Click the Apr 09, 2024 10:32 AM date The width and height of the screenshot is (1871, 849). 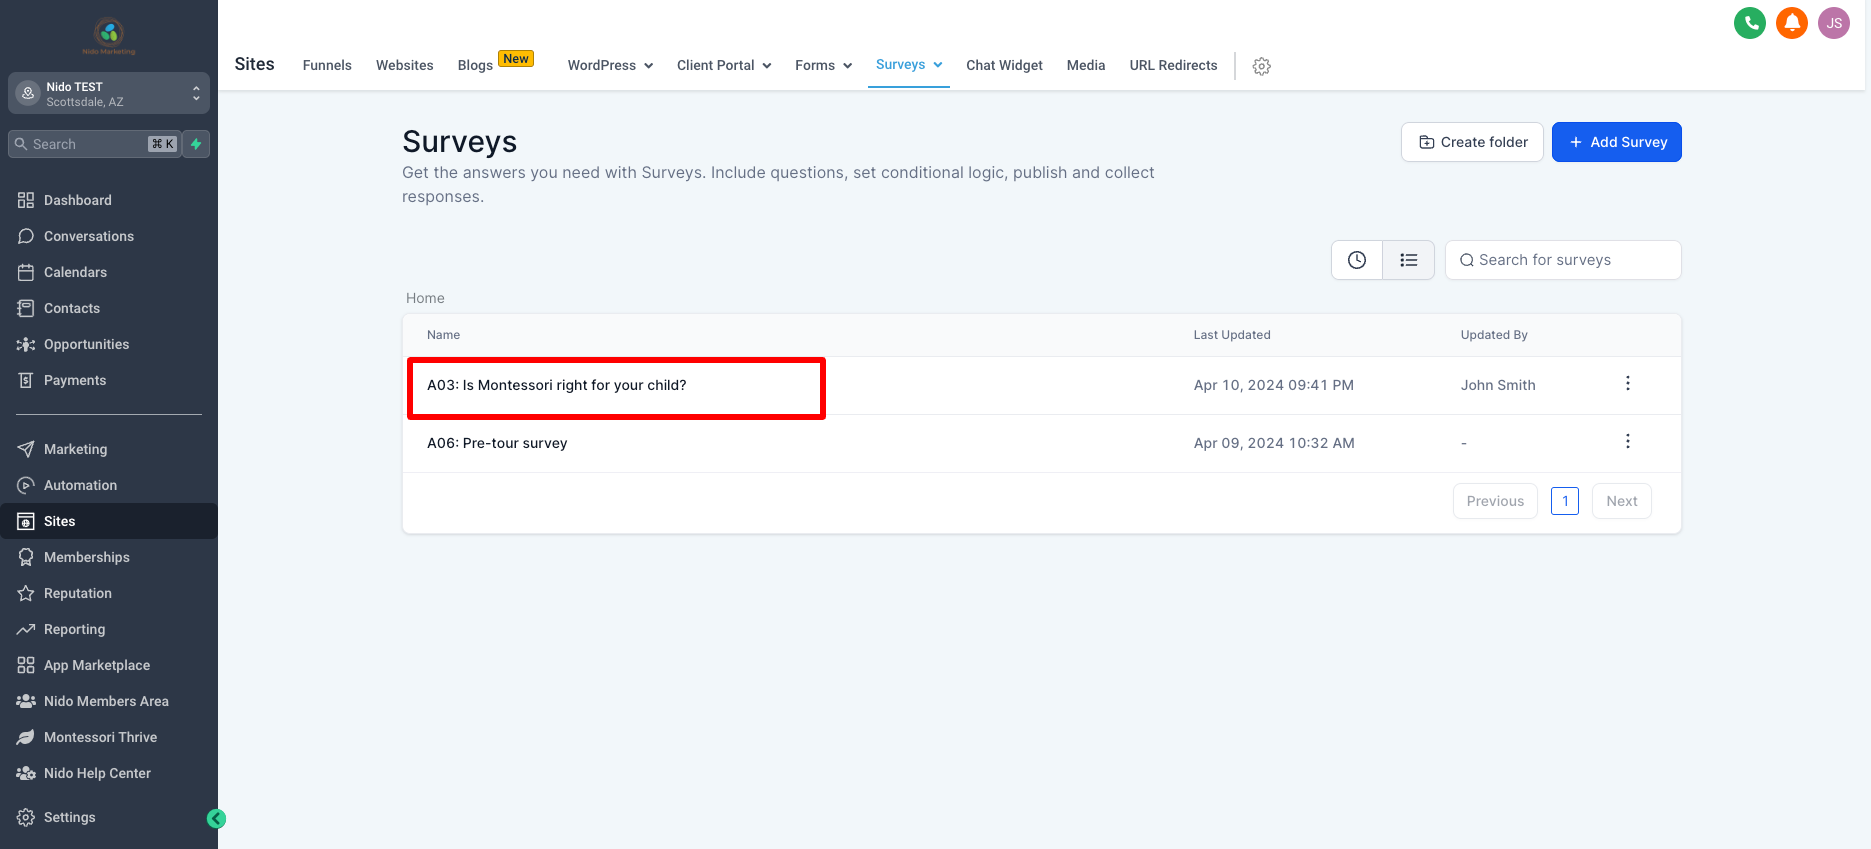coord(1274,443)
